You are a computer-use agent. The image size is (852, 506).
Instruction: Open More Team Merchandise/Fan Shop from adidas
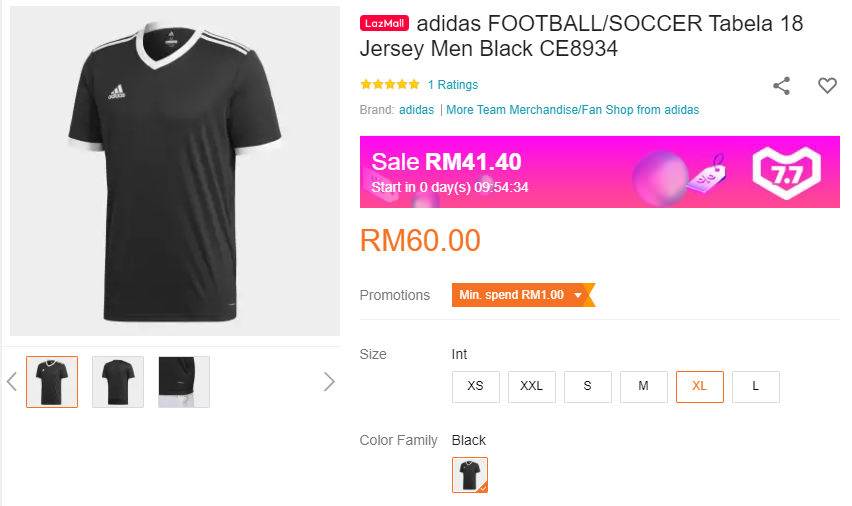[572, 110]
